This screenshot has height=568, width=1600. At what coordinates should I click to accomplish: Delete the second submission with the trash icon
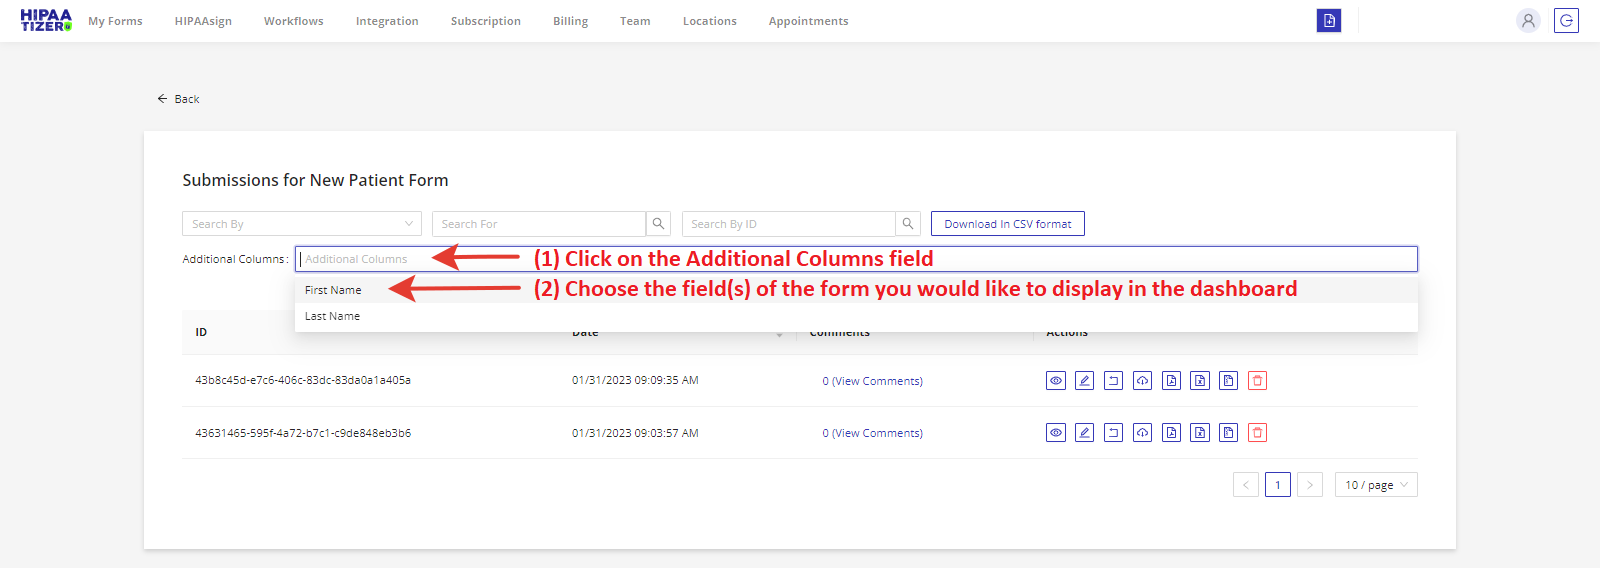click(x=1258, y=433)
